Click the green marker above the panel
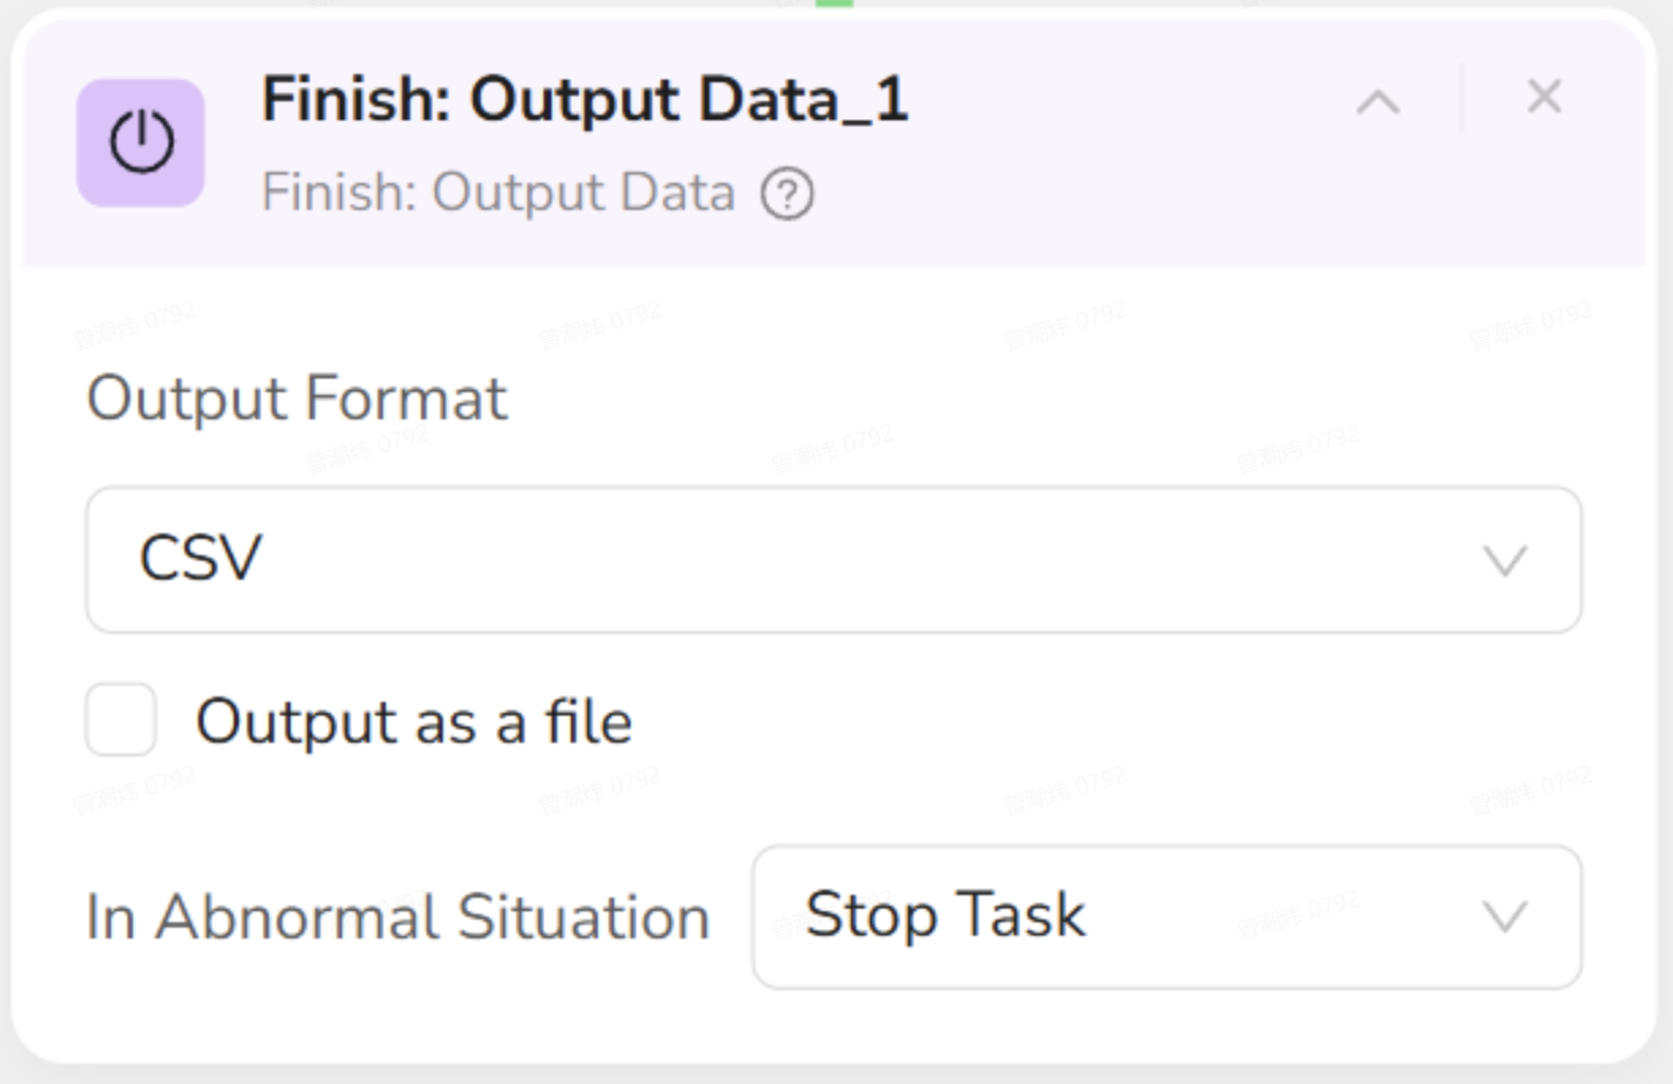This screenshot has height=1084, width=1673. pyautogui.click(x=834, y=4)
